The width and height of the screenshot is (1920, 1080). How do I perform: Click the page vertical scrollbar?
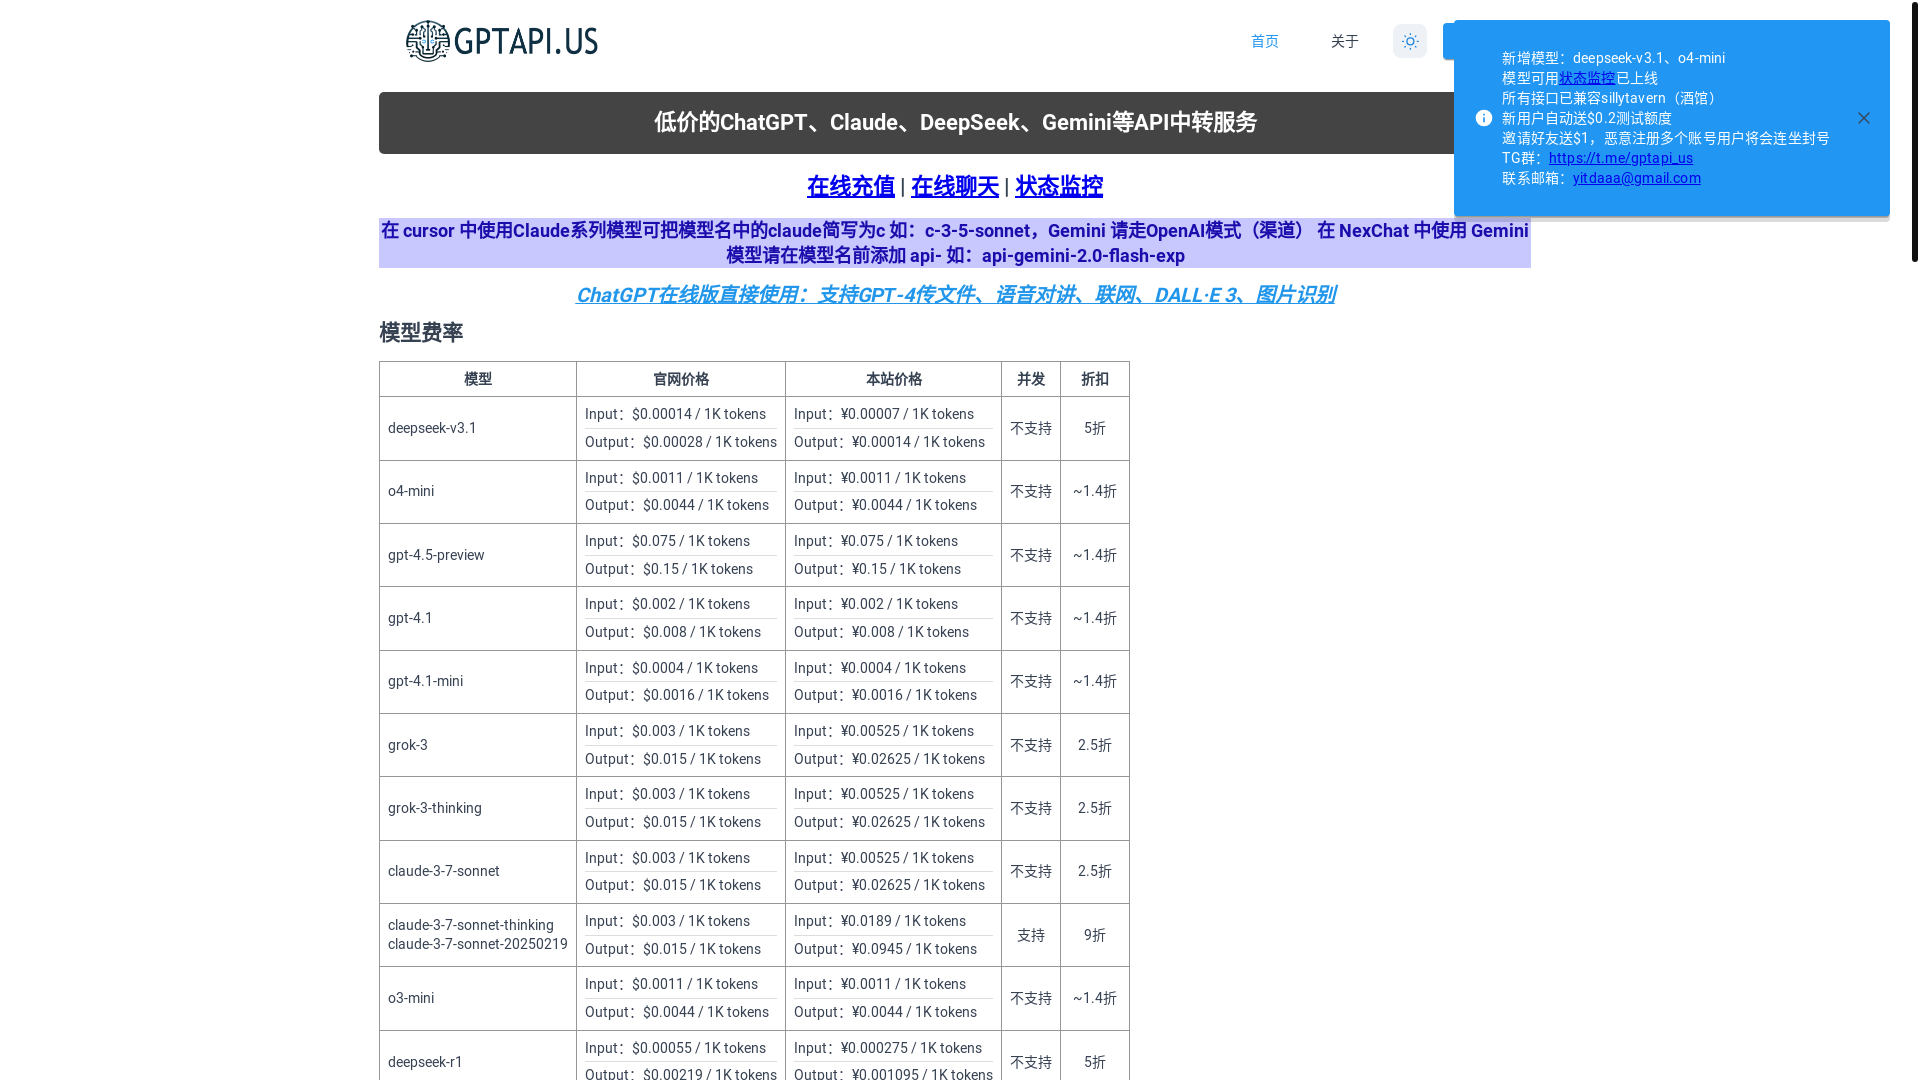[x=1914, y=131]
